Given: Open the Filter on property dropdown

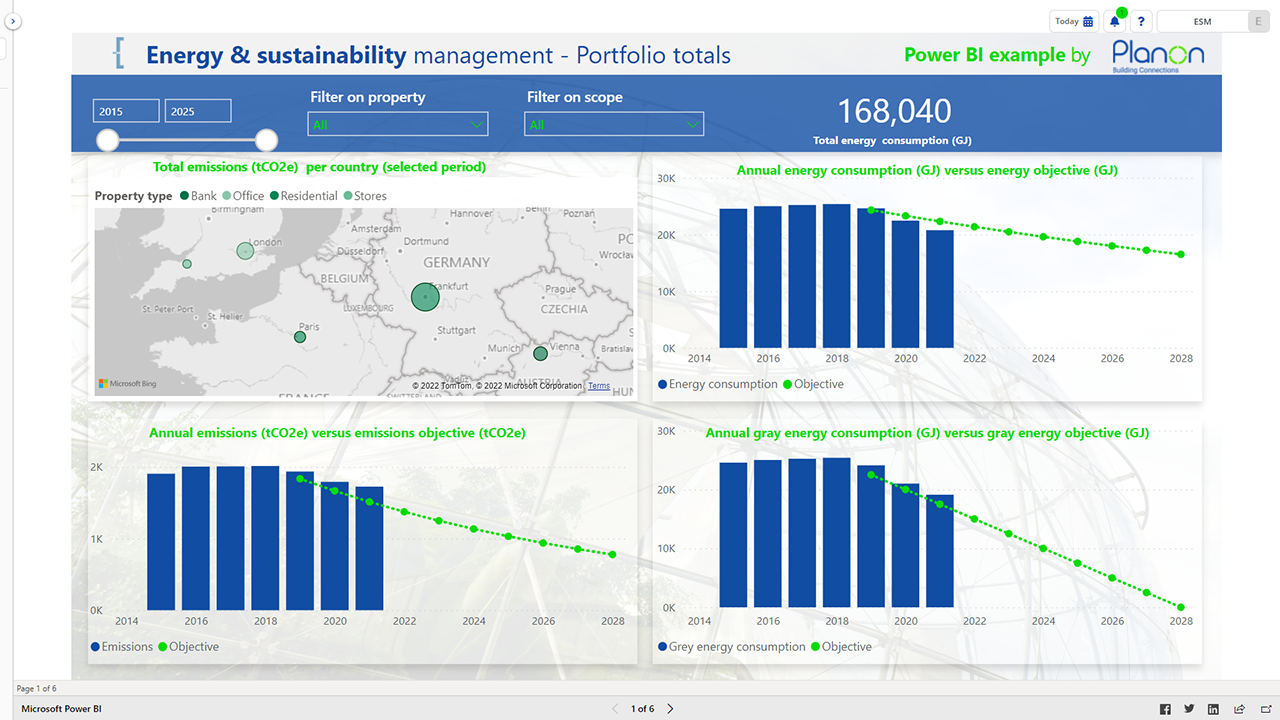Looking at the screenshot, I should coord(398,124).
